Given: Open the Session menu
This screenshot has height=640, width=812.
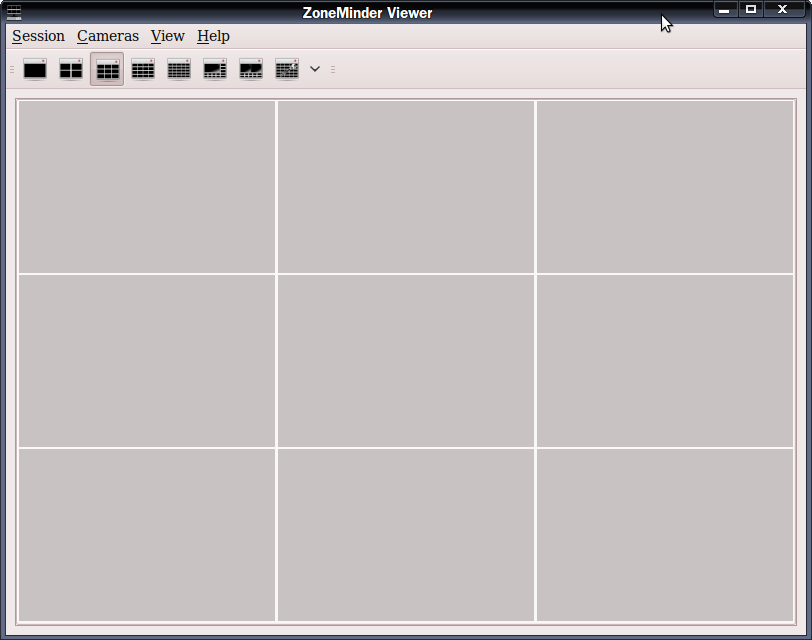Looking at the screenshot, I should (x=38, y=36).
